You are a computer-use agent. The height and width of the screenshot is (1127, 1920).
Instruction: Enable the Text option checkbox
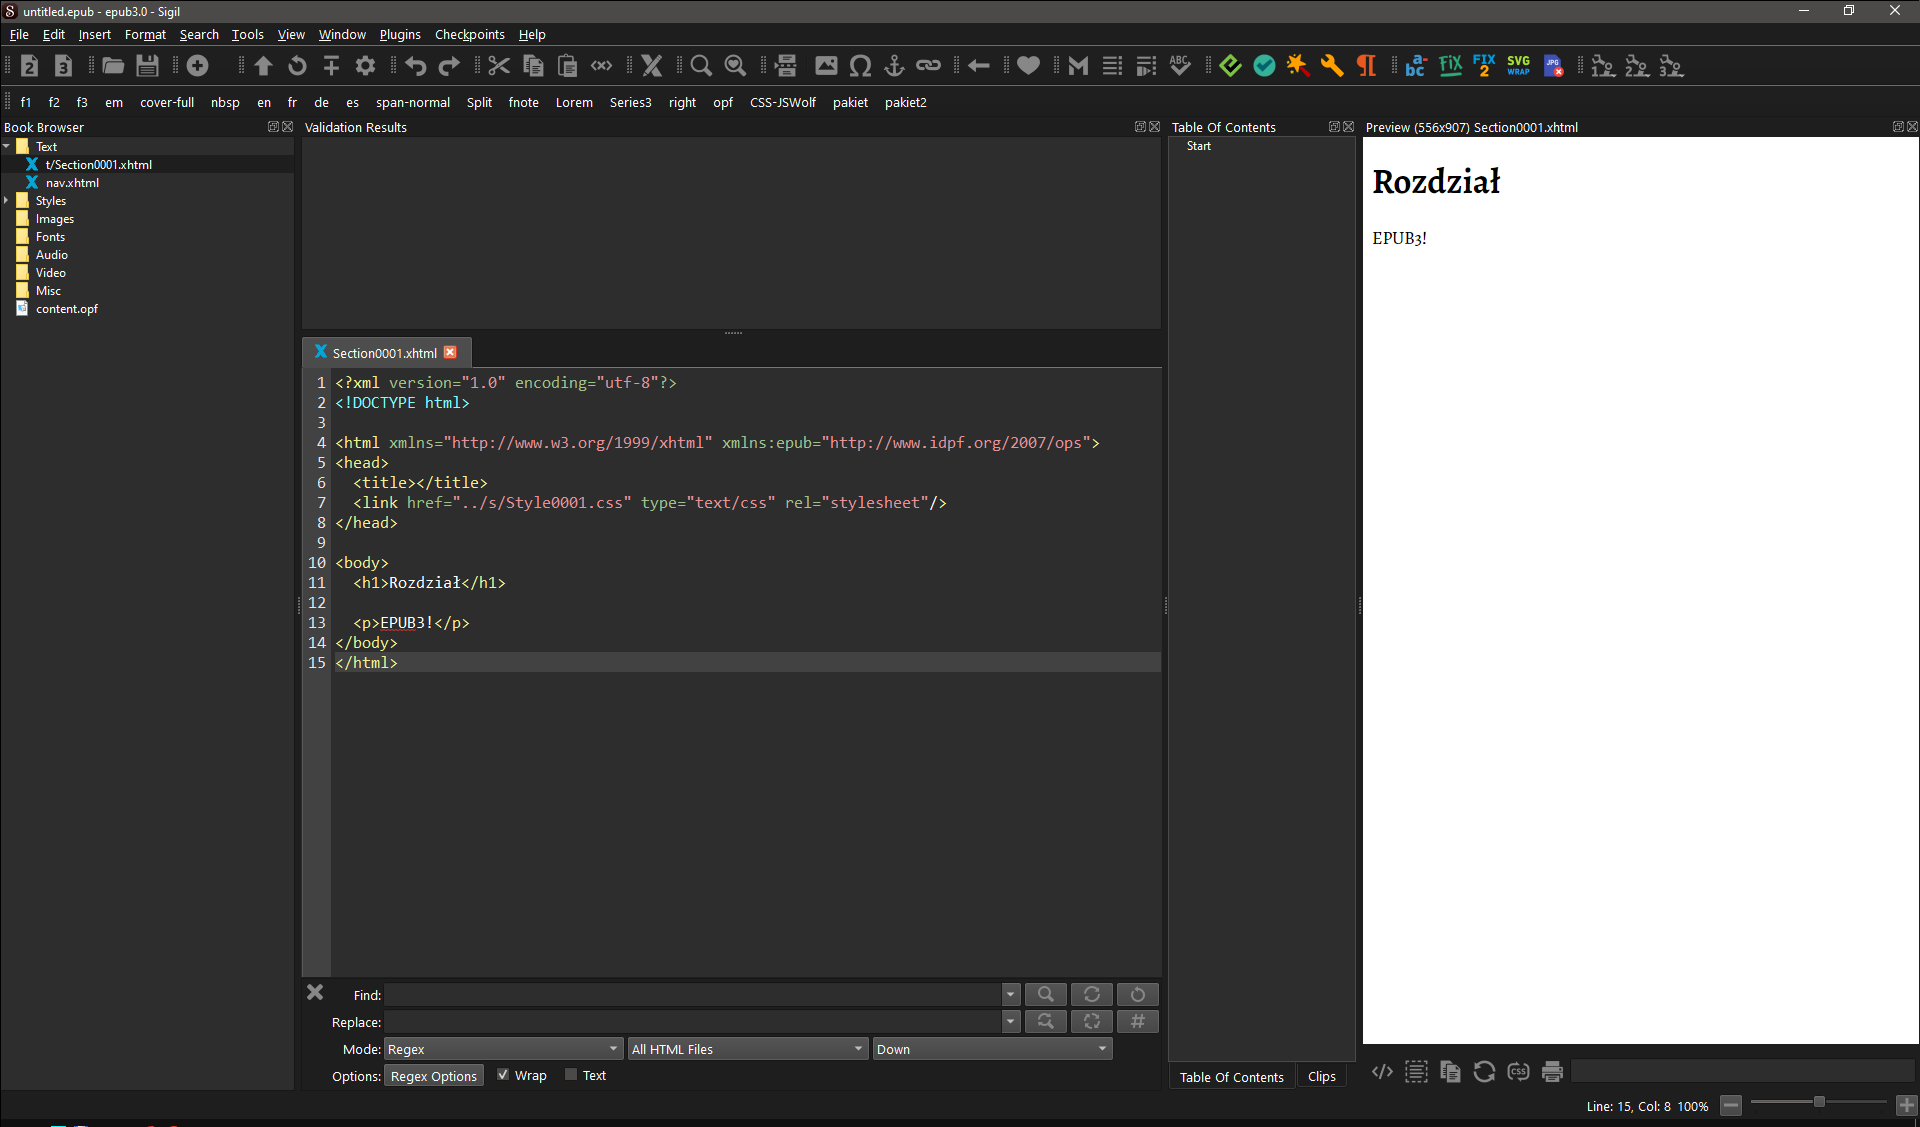[x=571, y=1075]
